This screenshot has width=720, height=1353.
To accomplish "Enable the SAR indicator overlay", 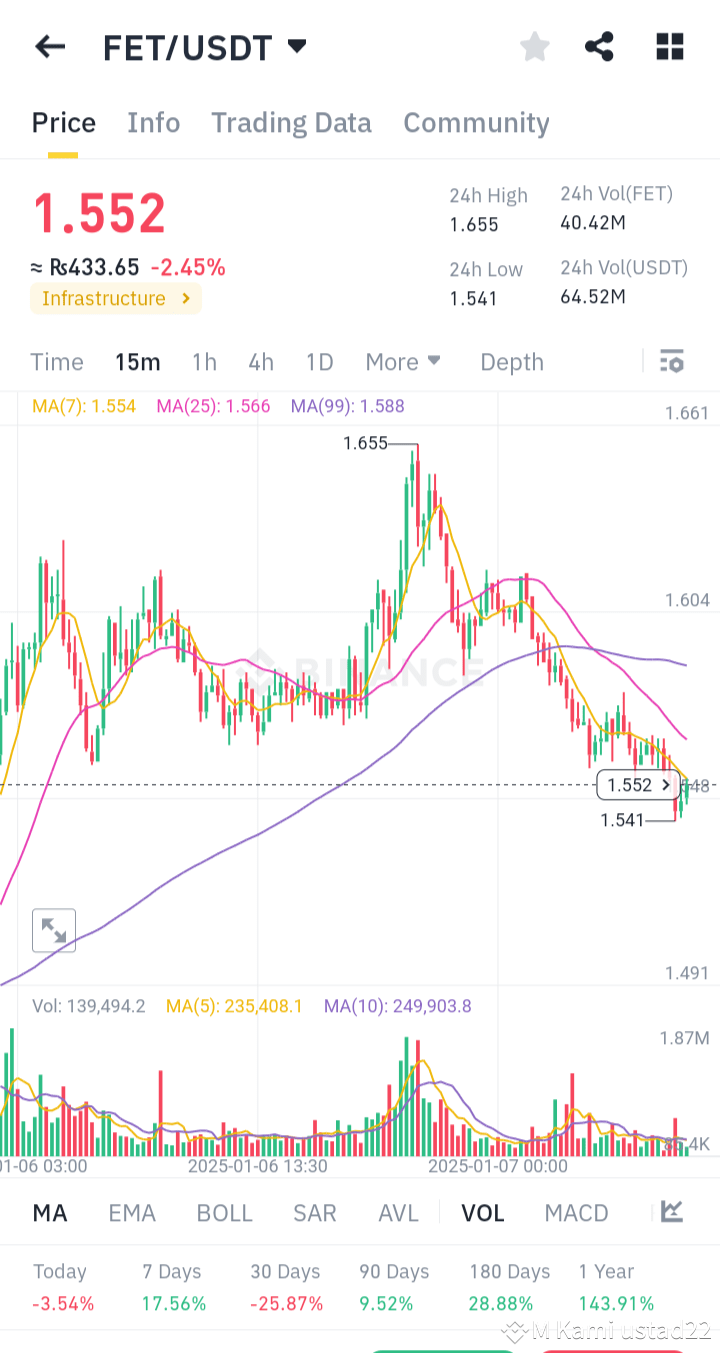I will coord(314,1212).
